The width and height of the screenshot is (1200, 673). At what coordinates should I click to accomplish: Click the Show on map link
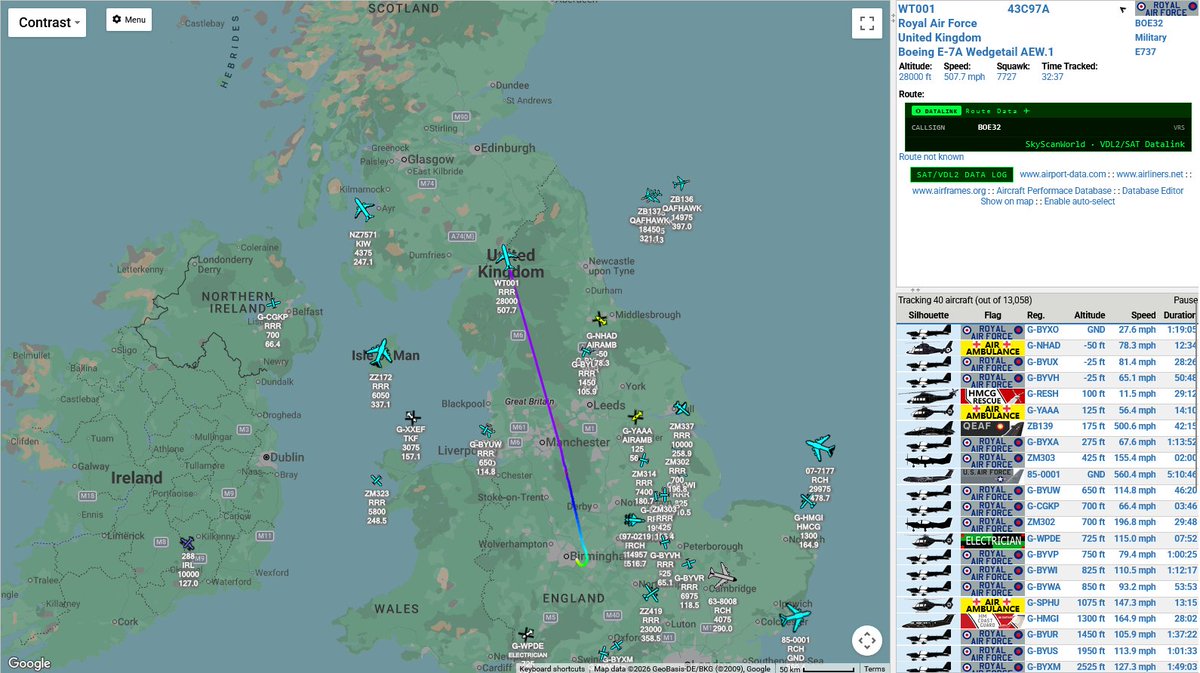pyautogui.click(x=1007, y=201)
